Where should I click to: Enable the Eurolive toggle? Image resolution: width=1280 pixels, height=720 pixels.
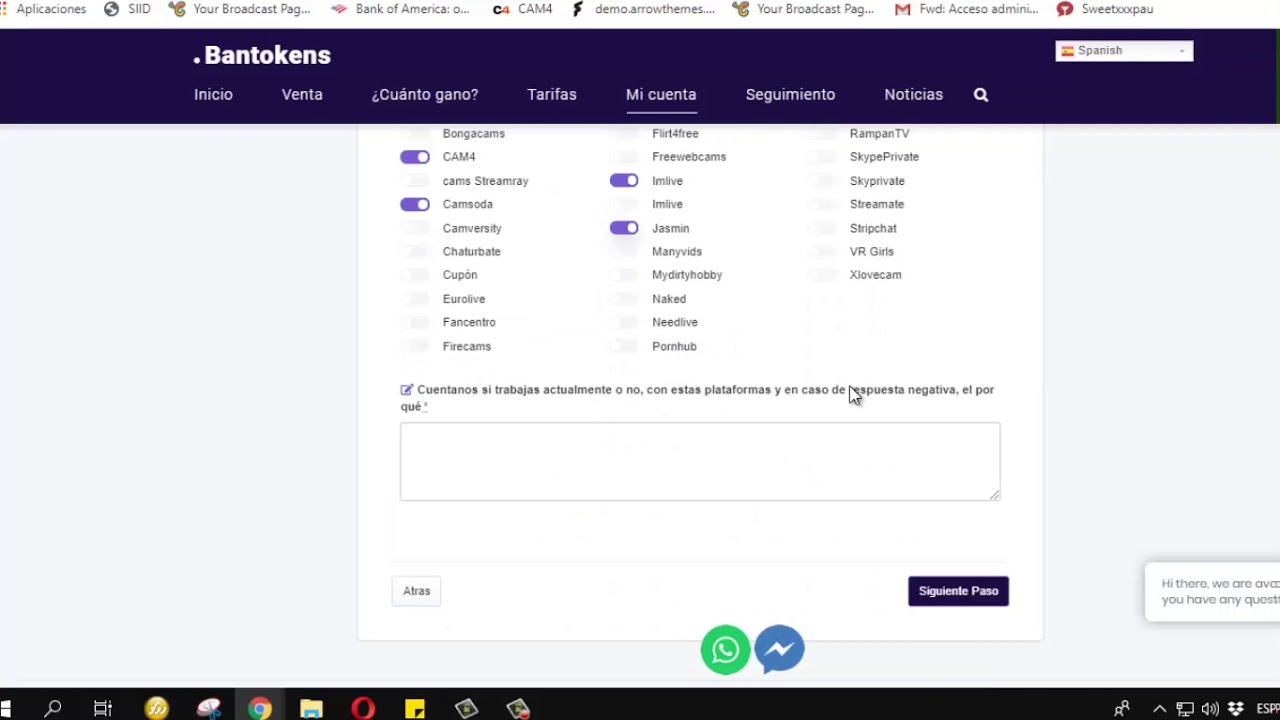[x=415, y=299]
